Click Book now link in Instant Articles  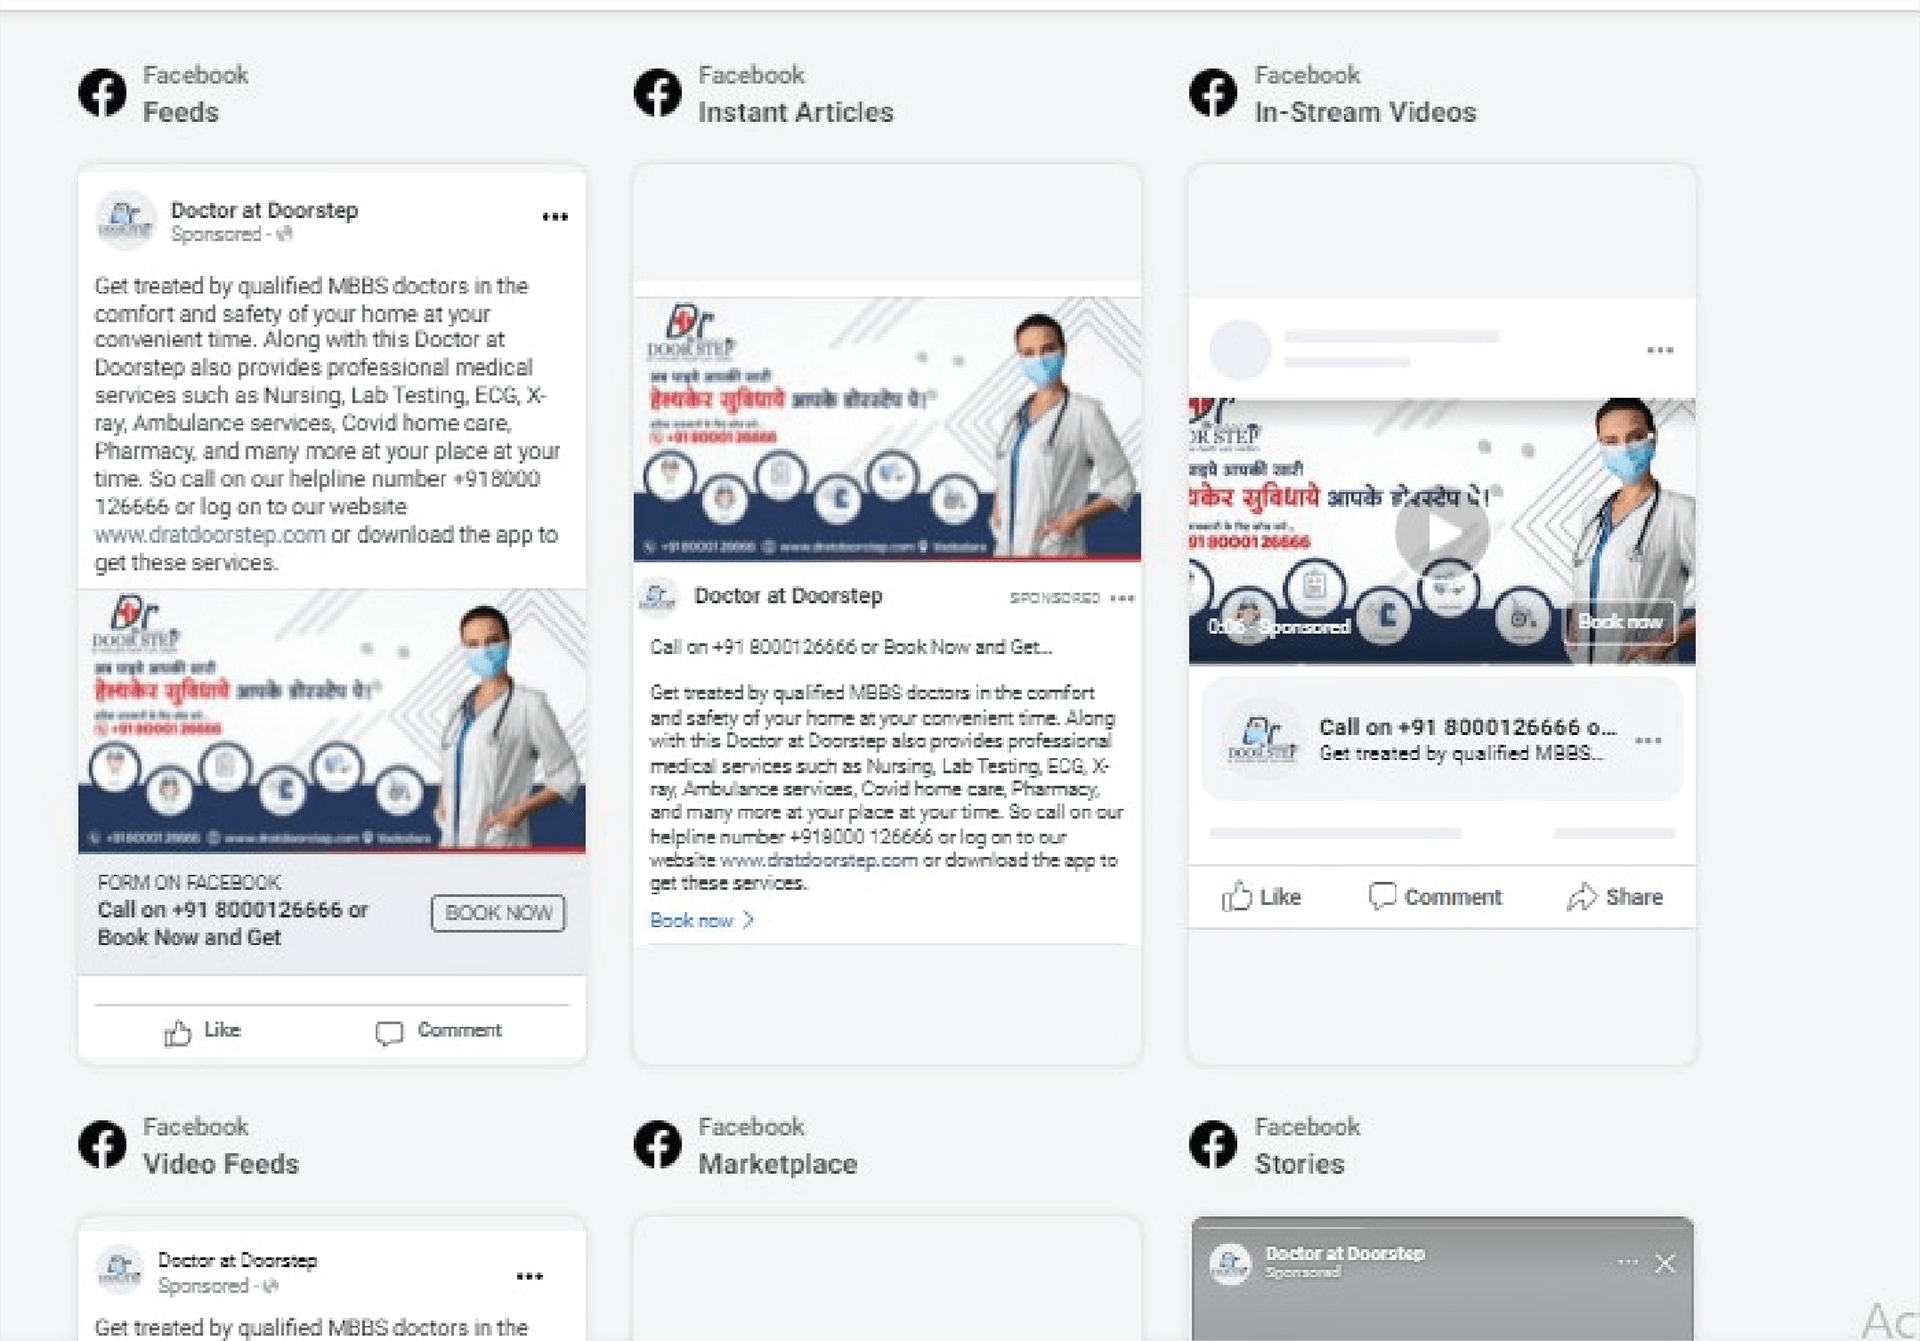tap(701, 920)
